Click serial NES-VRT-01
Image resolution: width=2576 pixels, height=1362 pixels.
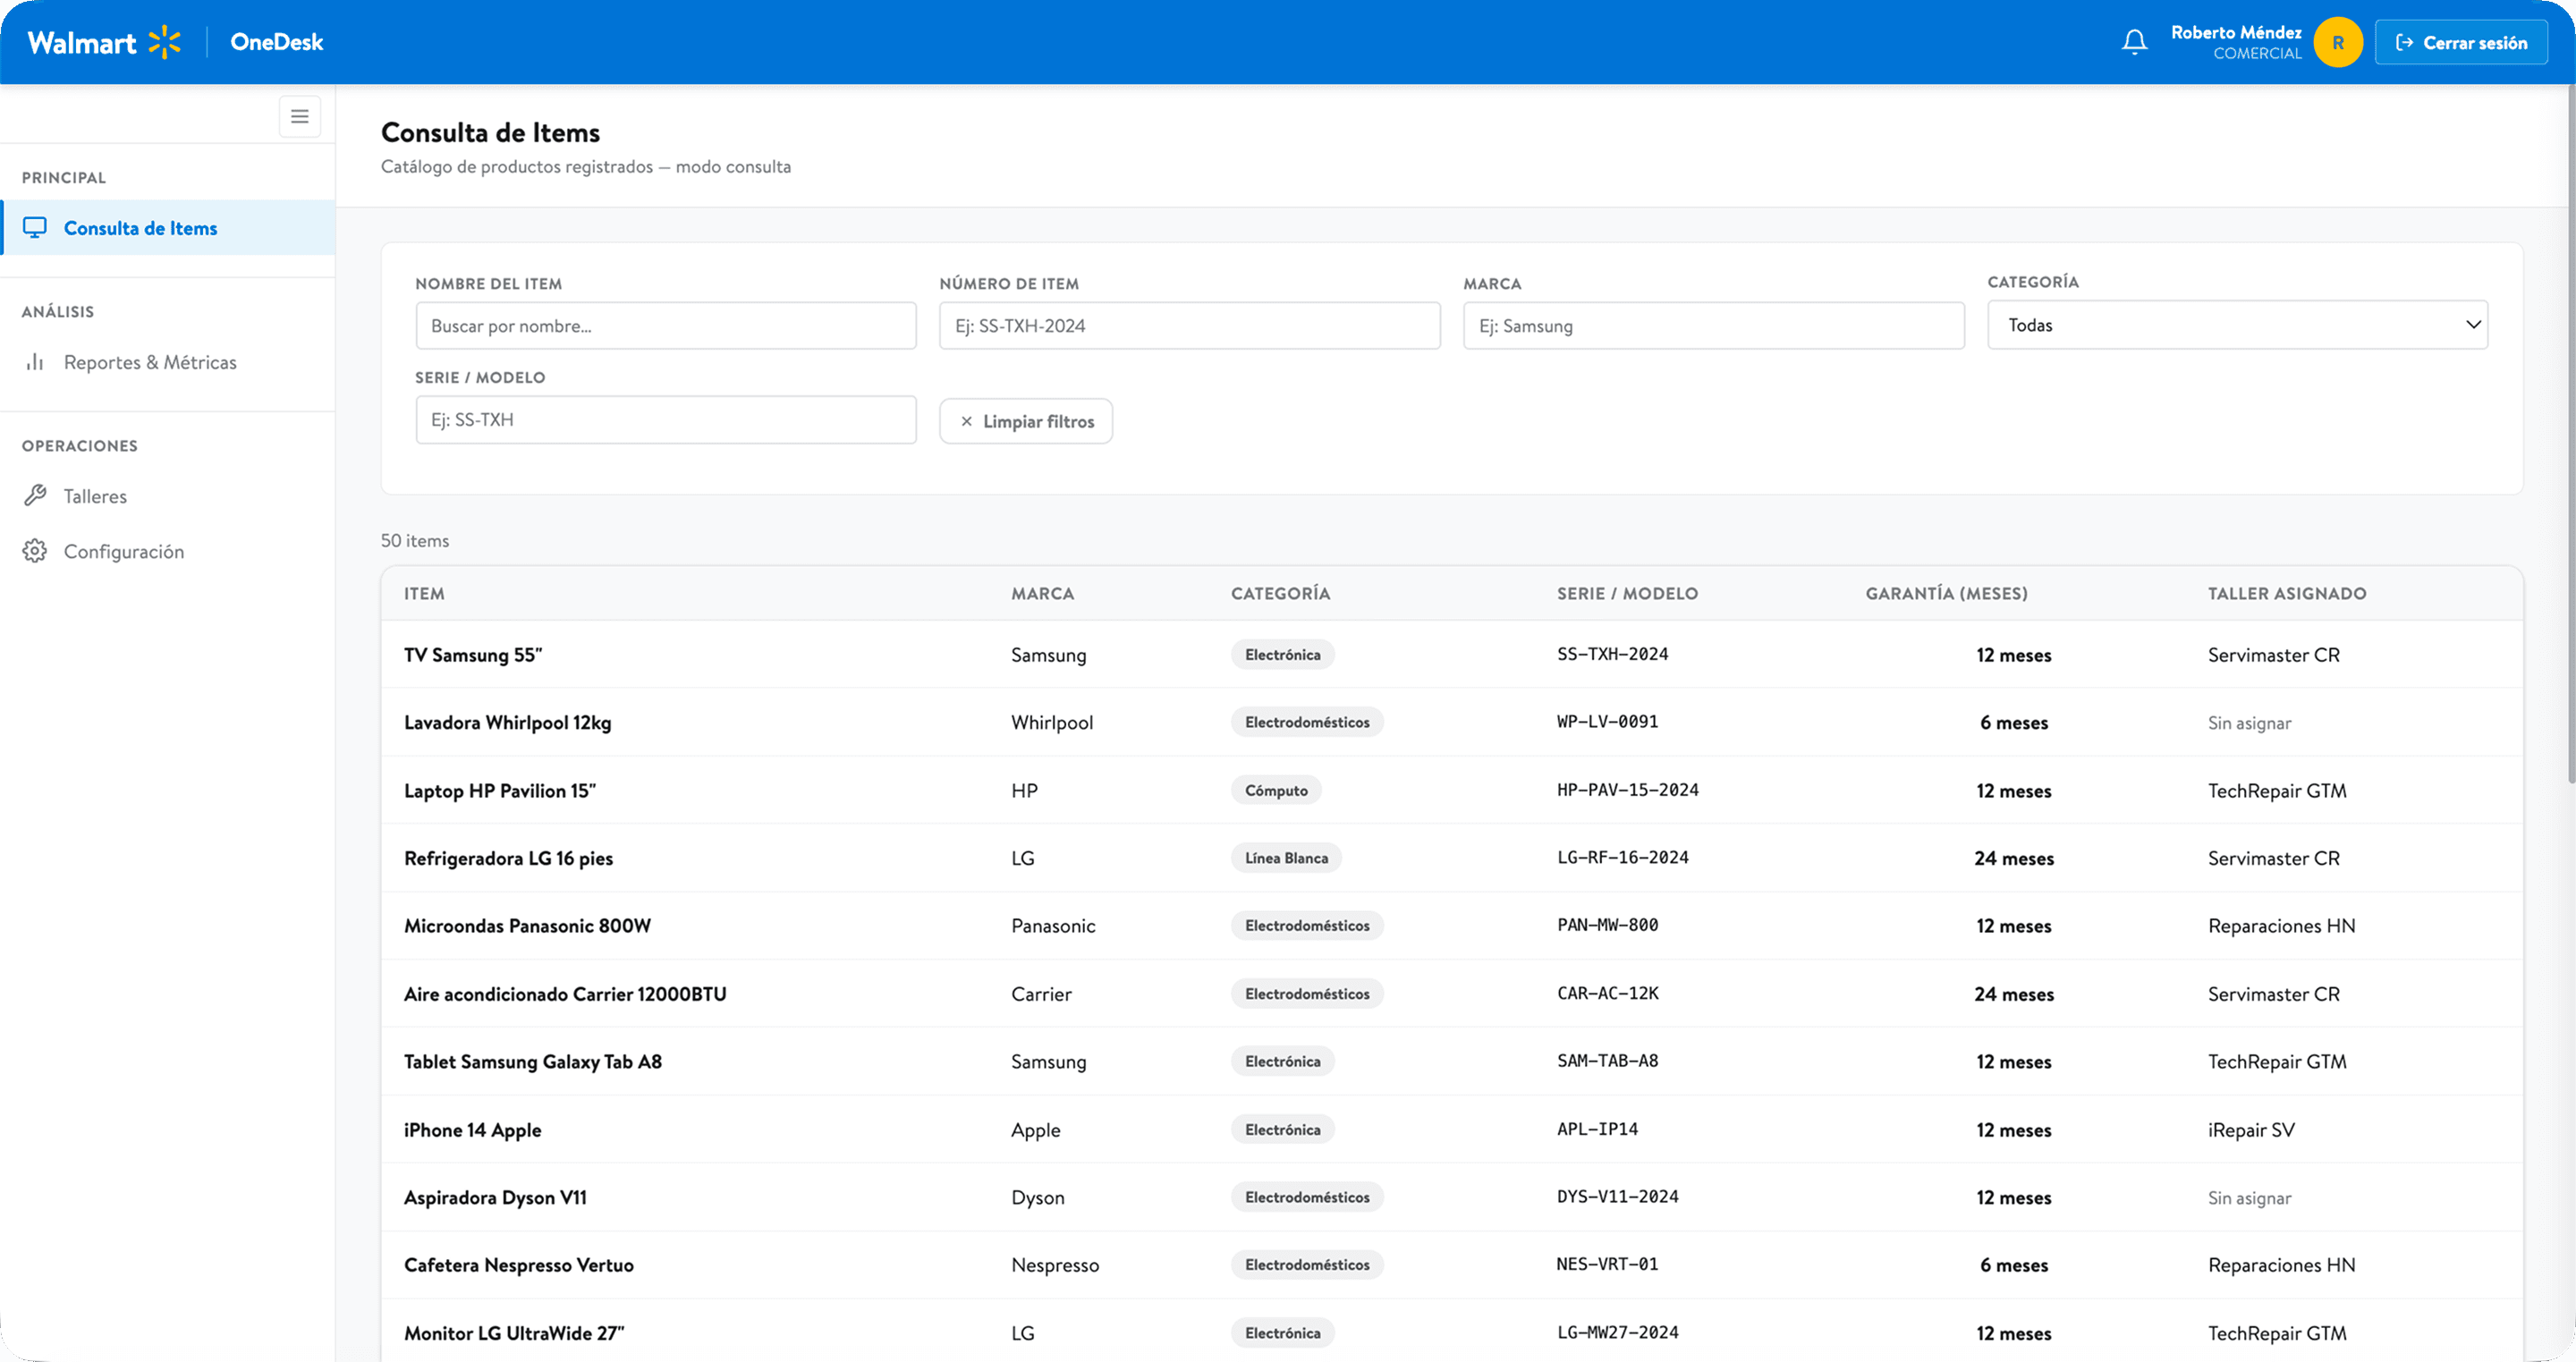(x=1607, y=1264)
